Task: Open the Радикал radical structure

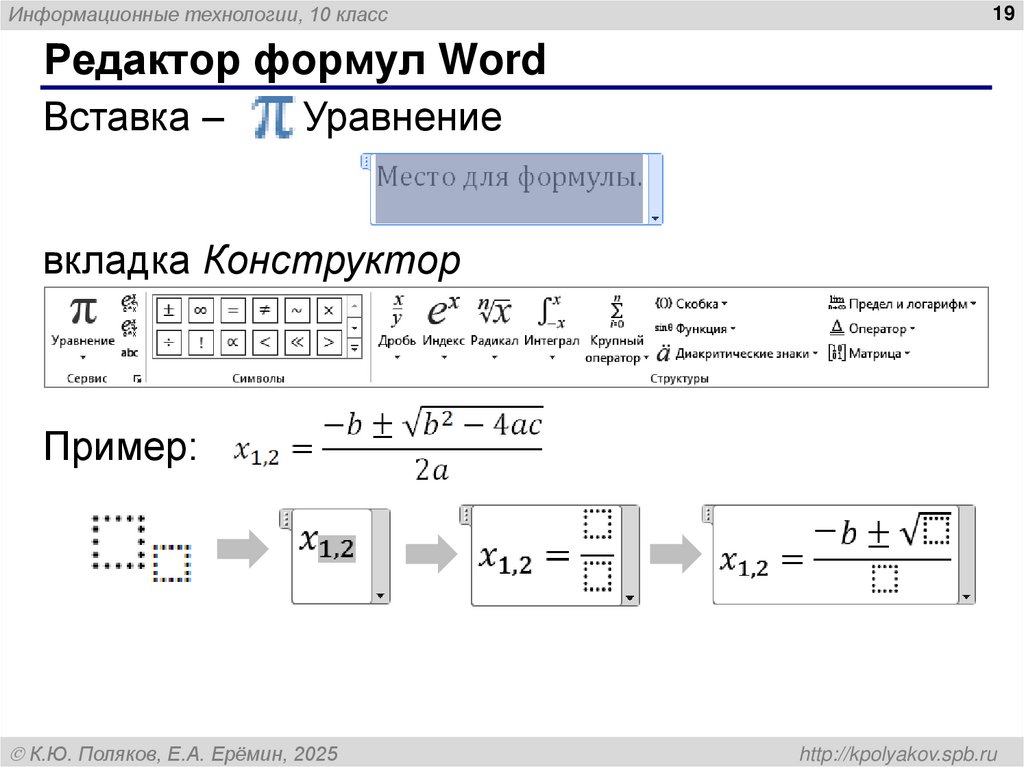Action: (x=494, y=327)
